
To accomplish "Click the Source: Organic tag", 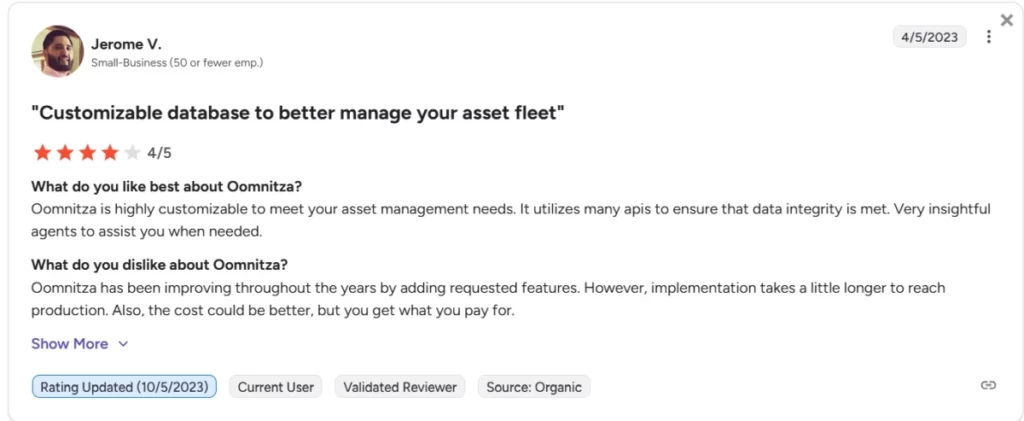I will pos(534,387).
